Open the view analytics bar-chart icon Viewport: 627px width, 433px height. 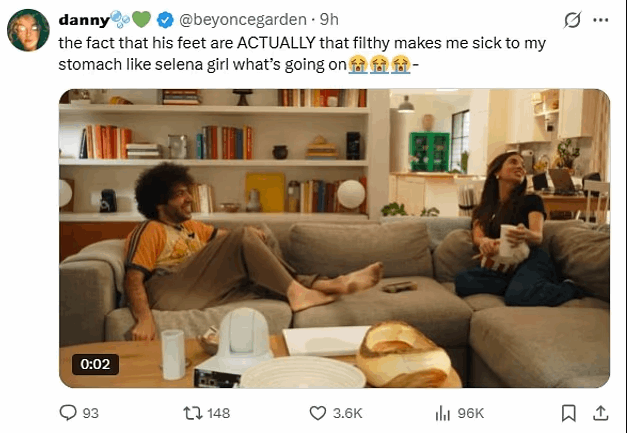[x=442, y=413]
